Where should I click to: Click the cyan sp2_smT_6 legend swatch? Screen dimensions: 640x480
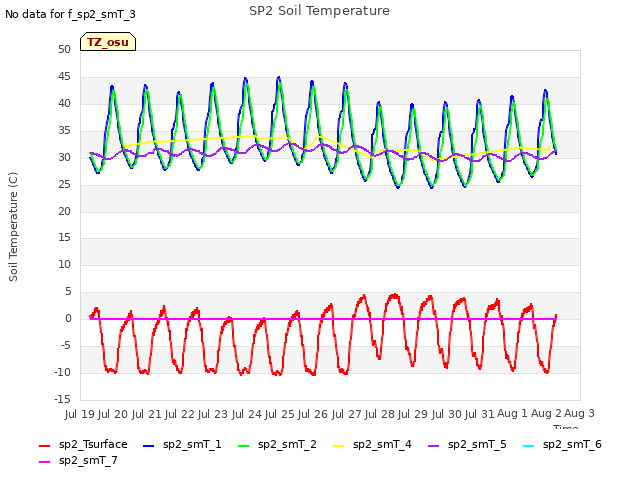point(529,446)
